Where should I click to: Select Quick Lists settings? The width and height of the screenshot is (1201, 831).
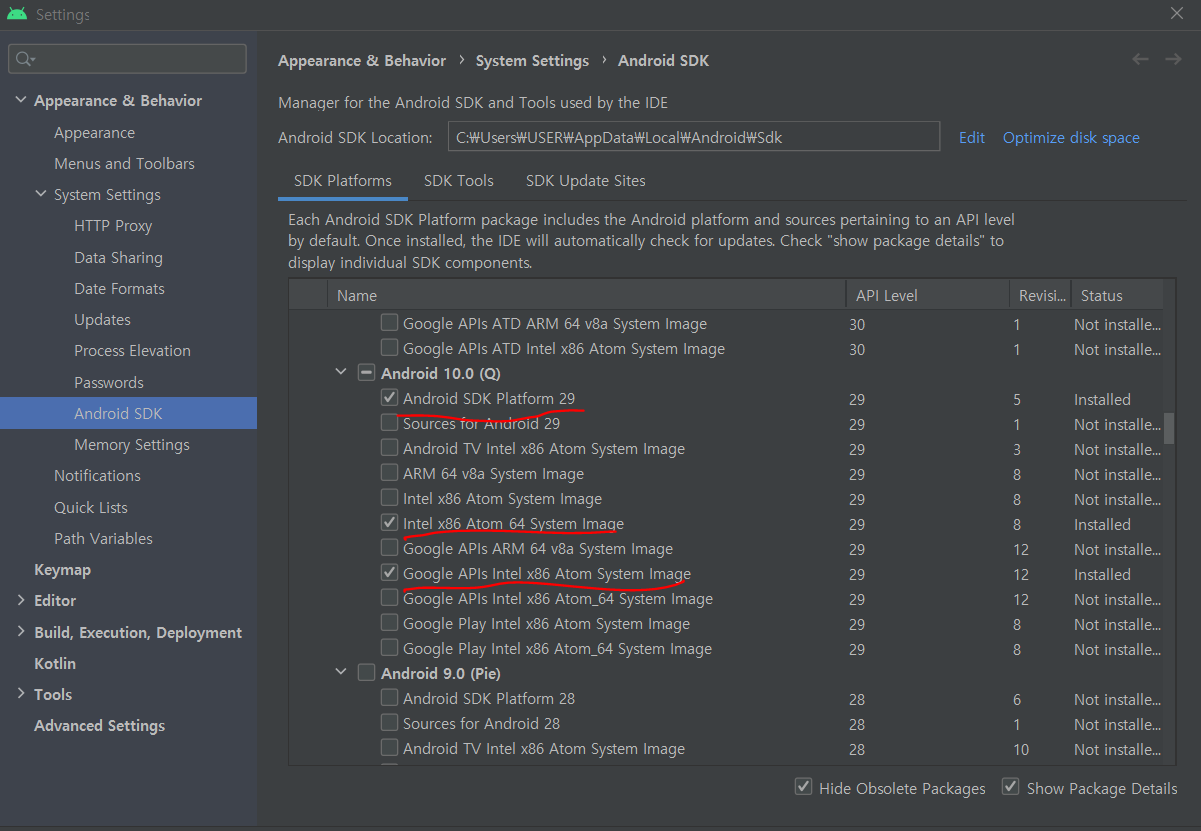click(x=91, y=508)
